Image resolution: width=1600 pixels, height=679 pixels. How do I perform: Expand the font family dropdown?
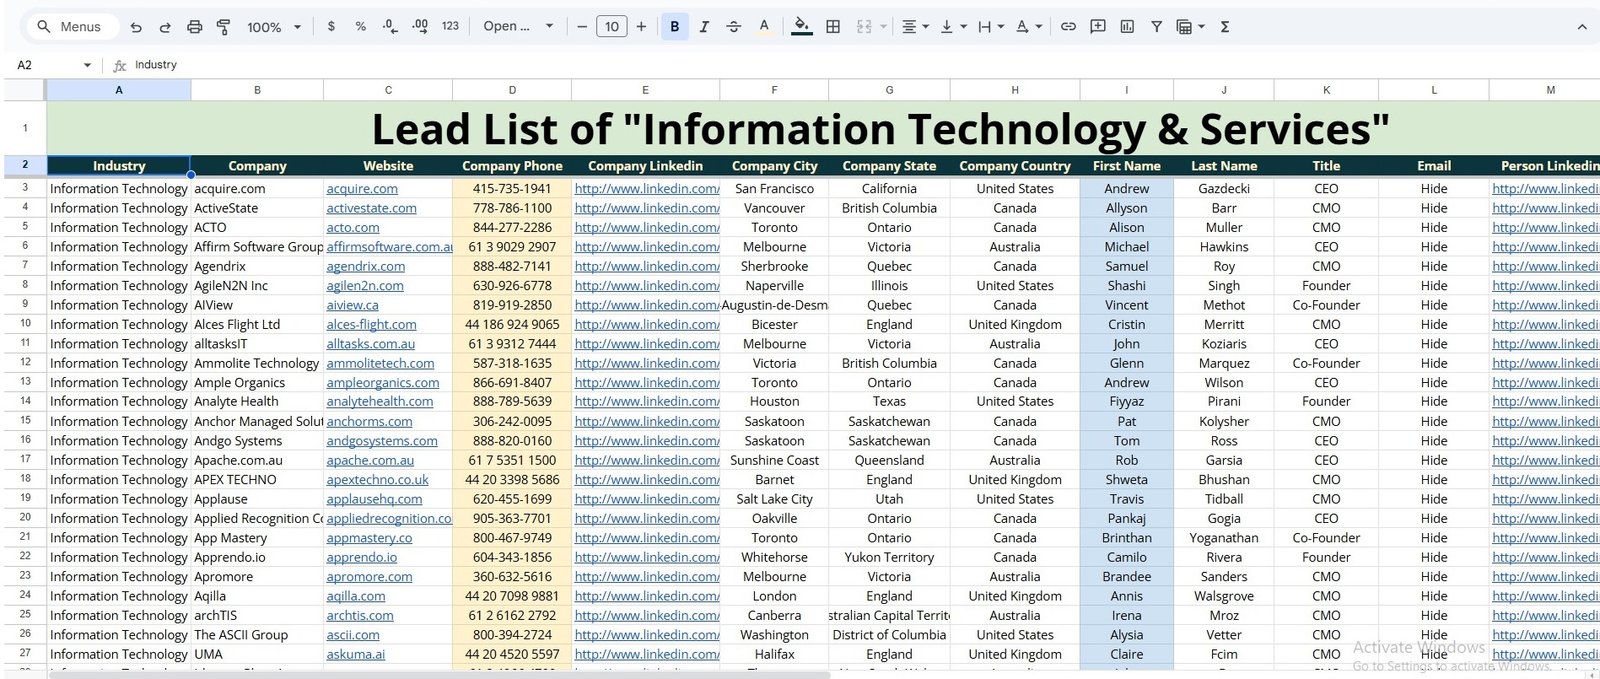(x=518, y=27)
